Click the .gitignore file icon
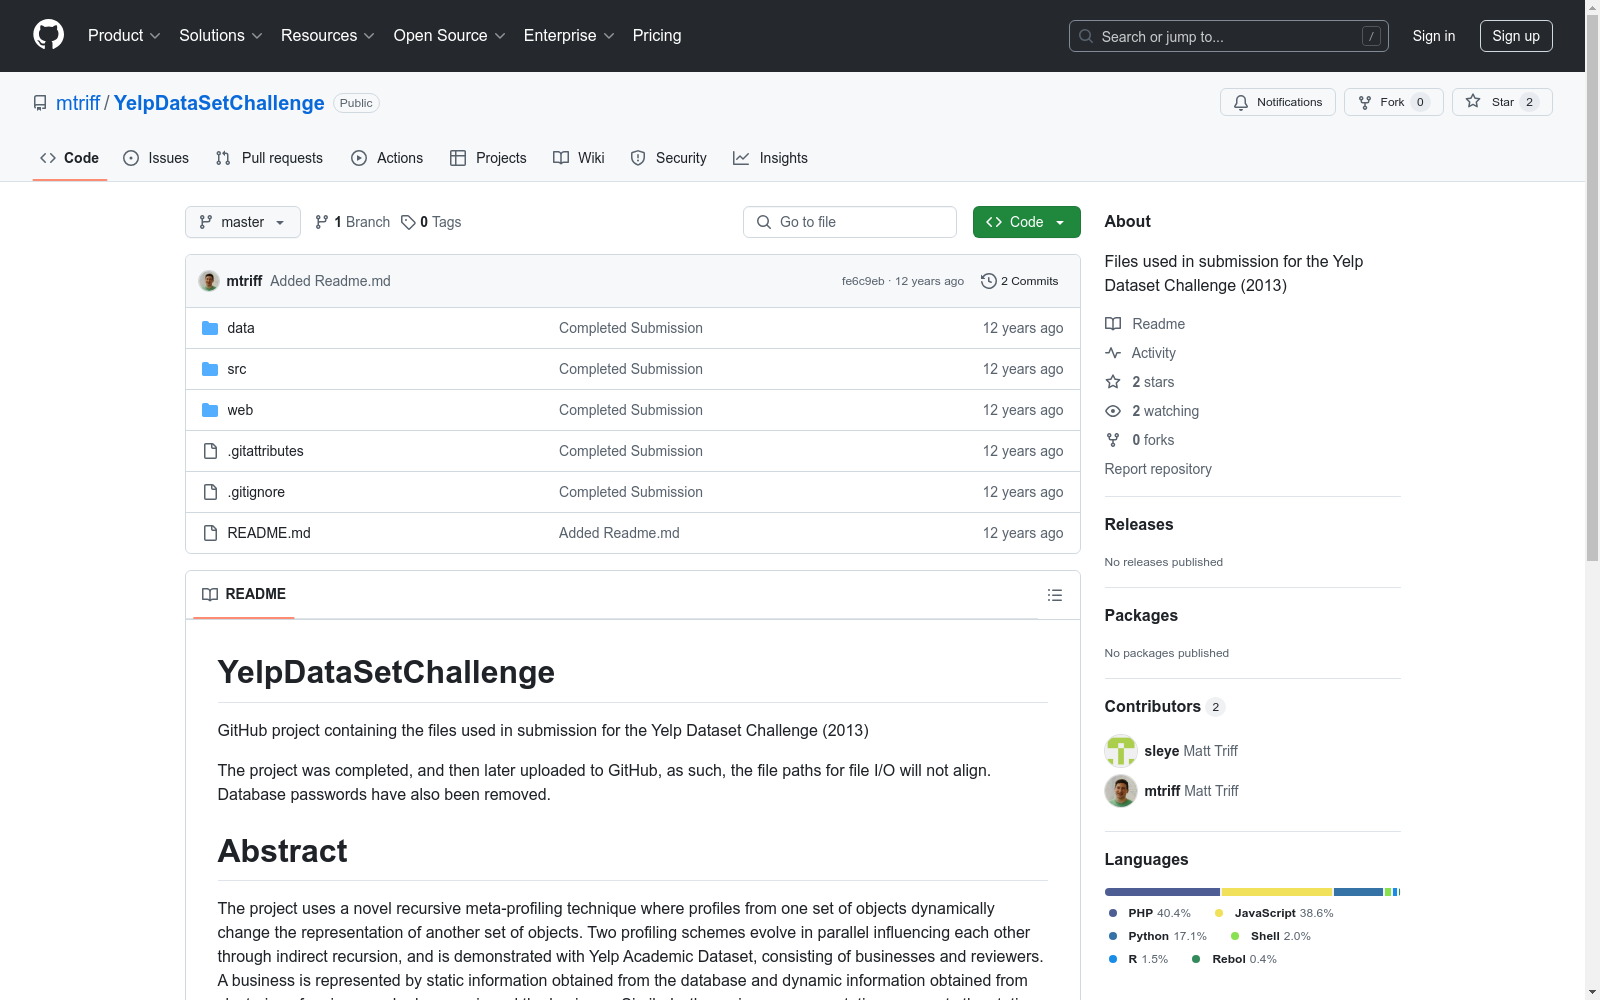 (210, 492)
